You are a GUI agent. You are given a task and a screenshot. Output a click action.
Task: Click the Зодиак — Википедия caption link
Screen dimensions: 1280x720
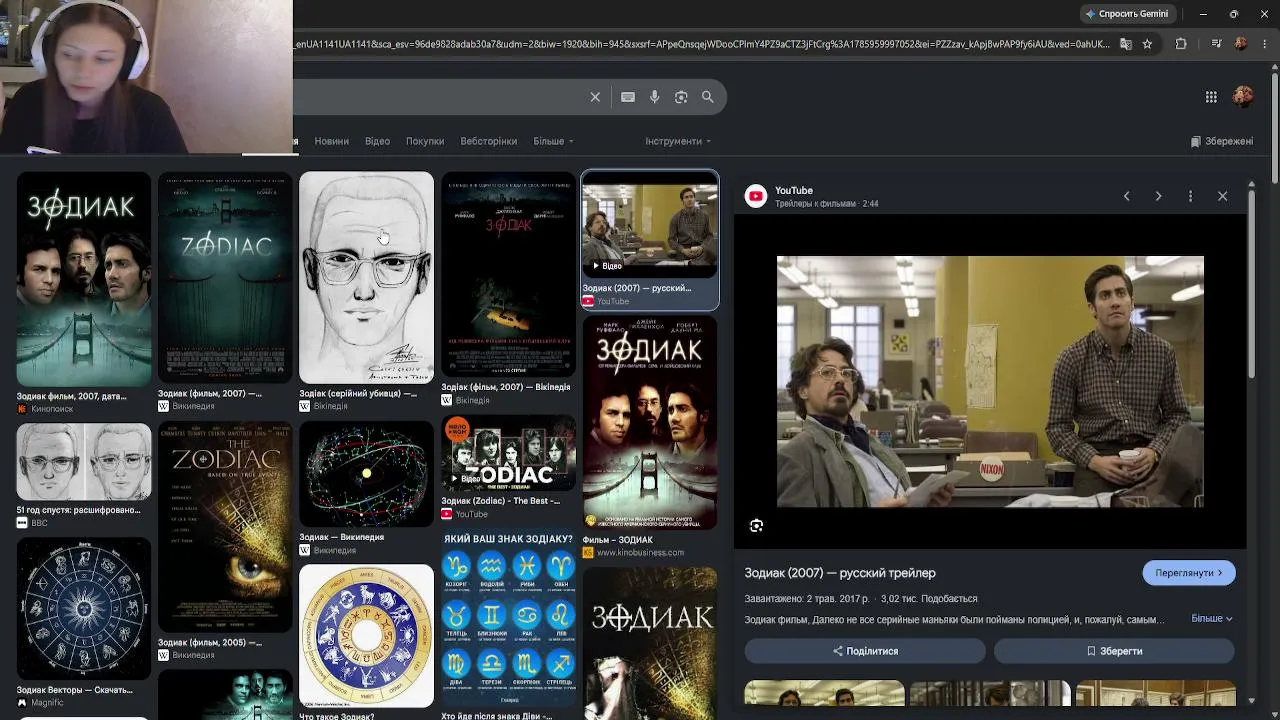point(342,538)
